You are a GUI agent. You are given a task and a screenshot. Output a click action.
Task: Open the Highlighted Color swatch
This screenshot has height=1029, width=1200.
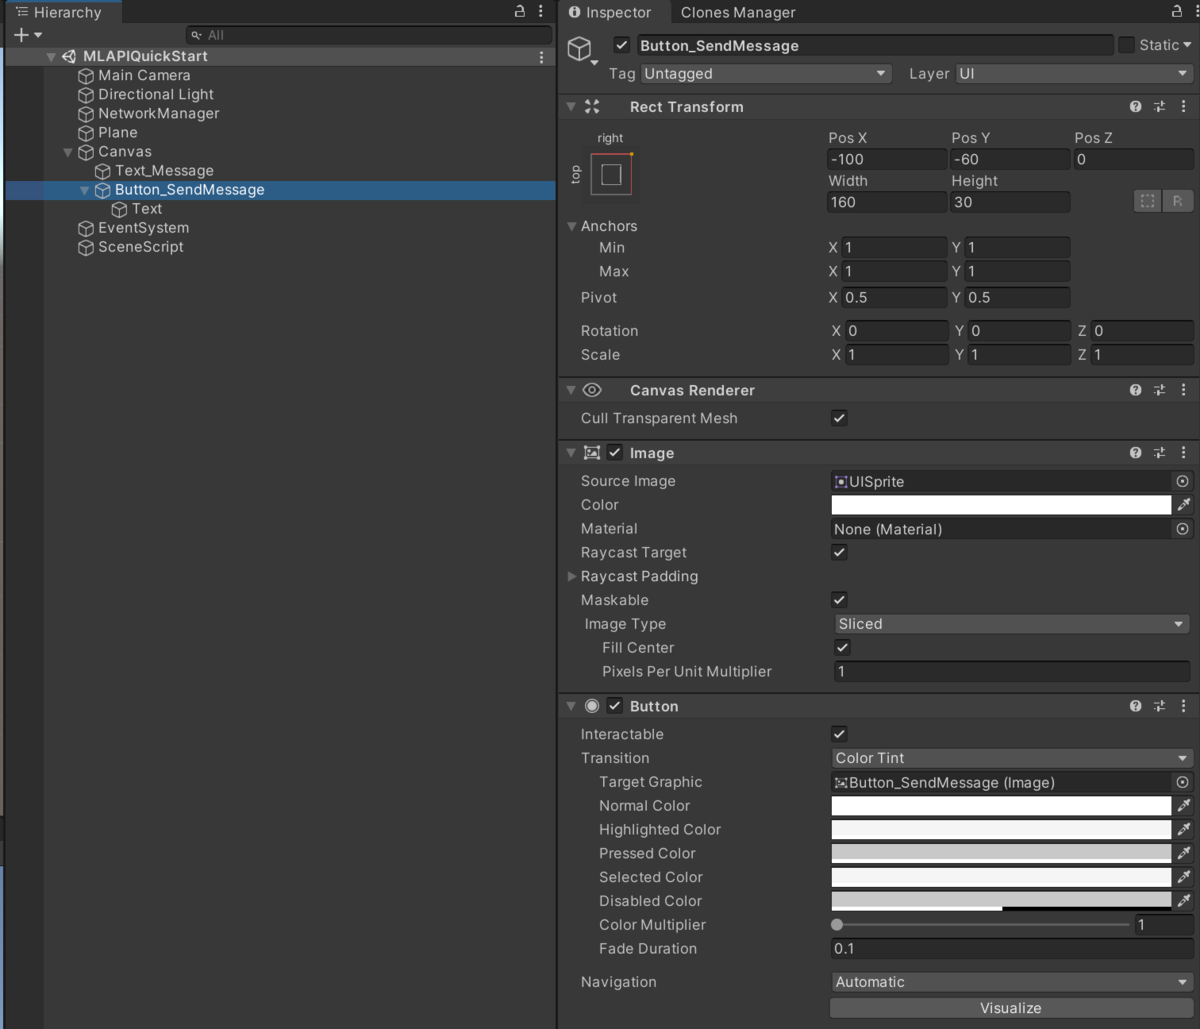pyautogui.click(x=1001, y=829)
